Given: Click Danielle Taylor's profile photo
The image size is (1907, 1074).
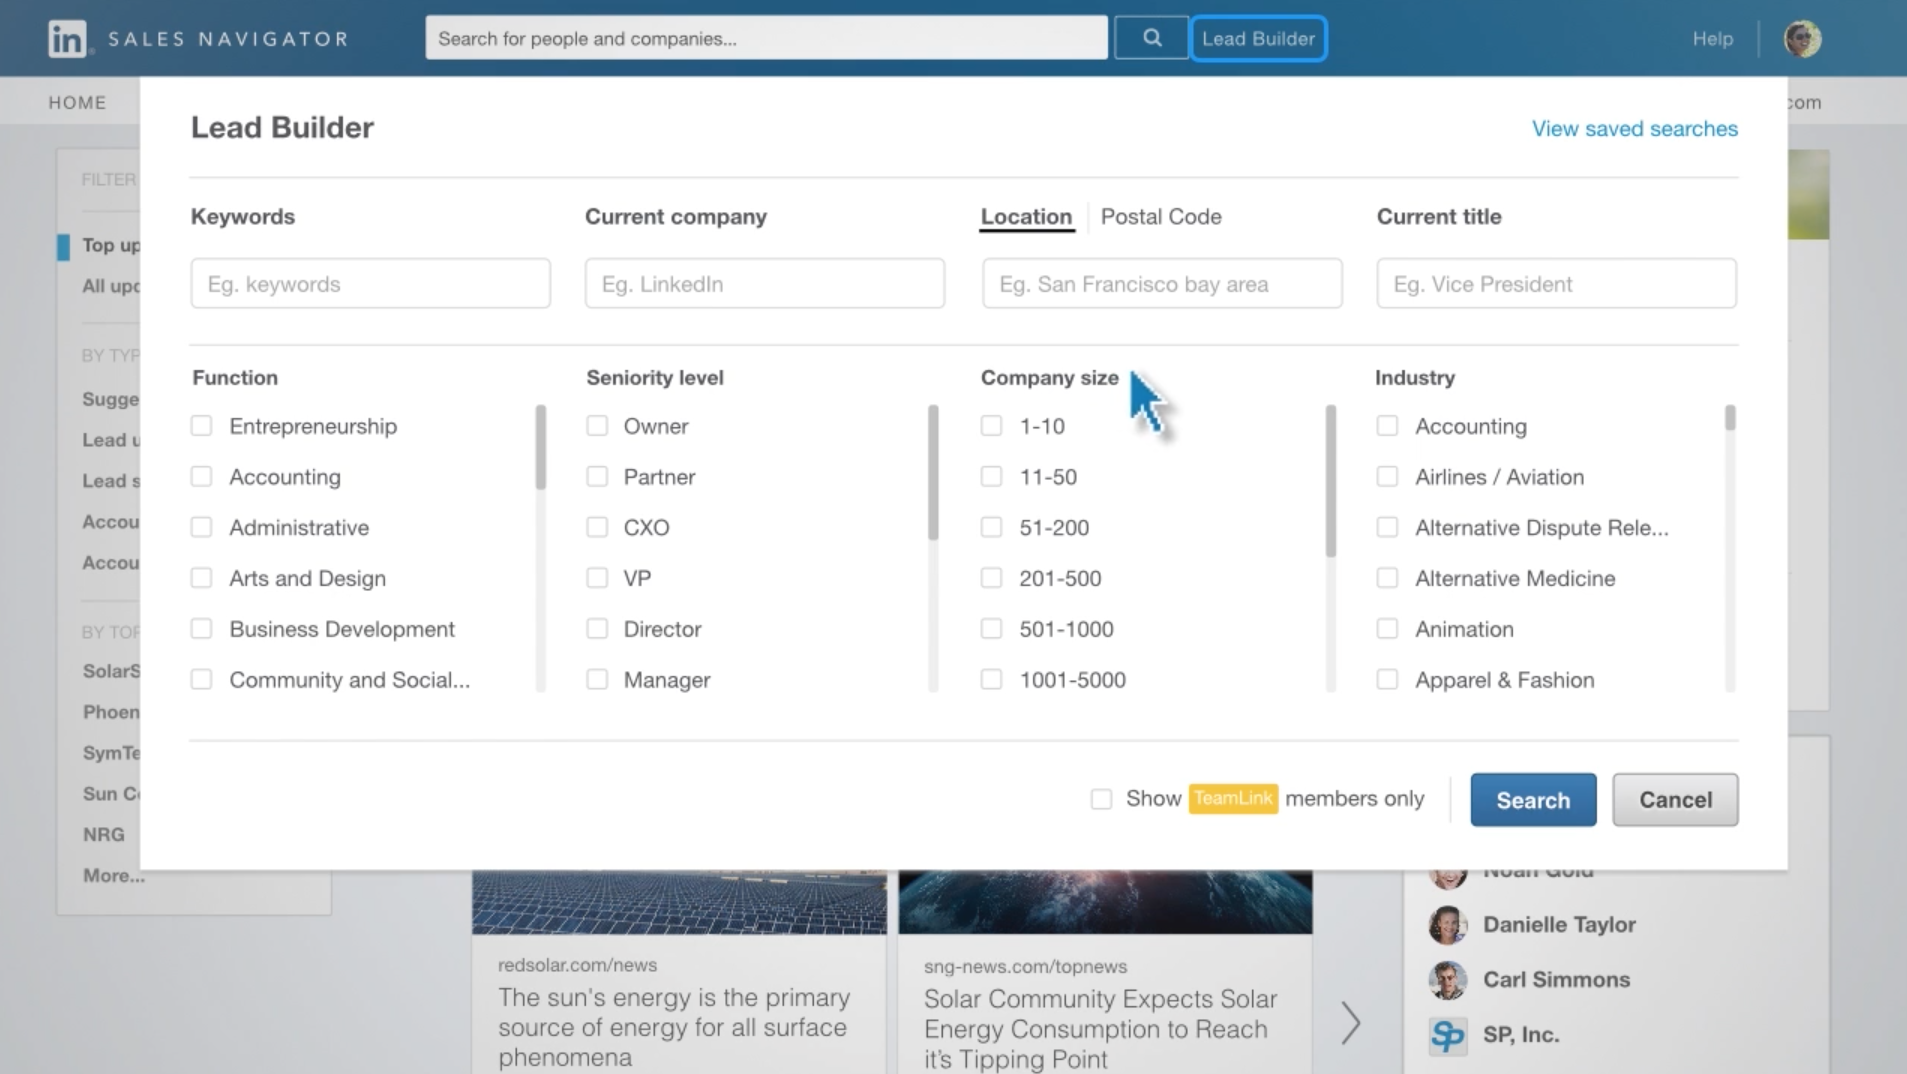Looking at the screenshot, I should pyautogui.click(x=1449, y=924).
